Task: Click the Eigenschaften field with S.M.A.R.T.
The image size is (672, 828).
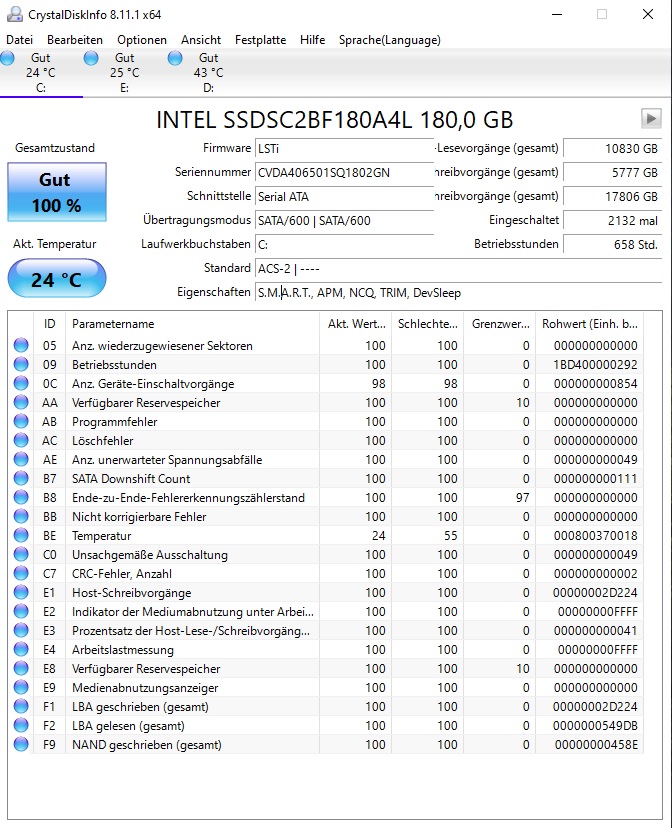Action: click(x=458, y=293)
